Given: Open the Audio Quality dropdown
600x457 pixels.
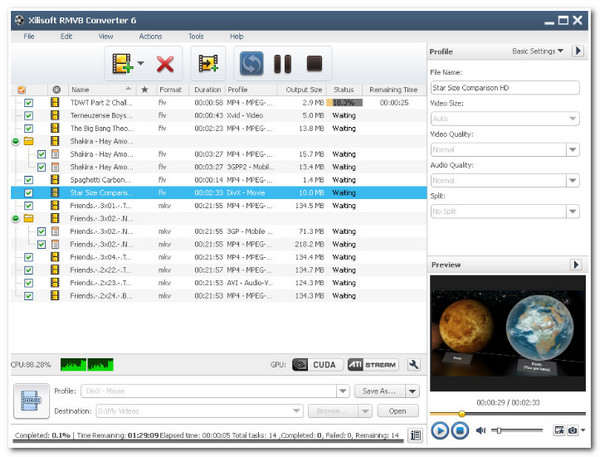Looking at the screenshot, I should coord(572,180).
